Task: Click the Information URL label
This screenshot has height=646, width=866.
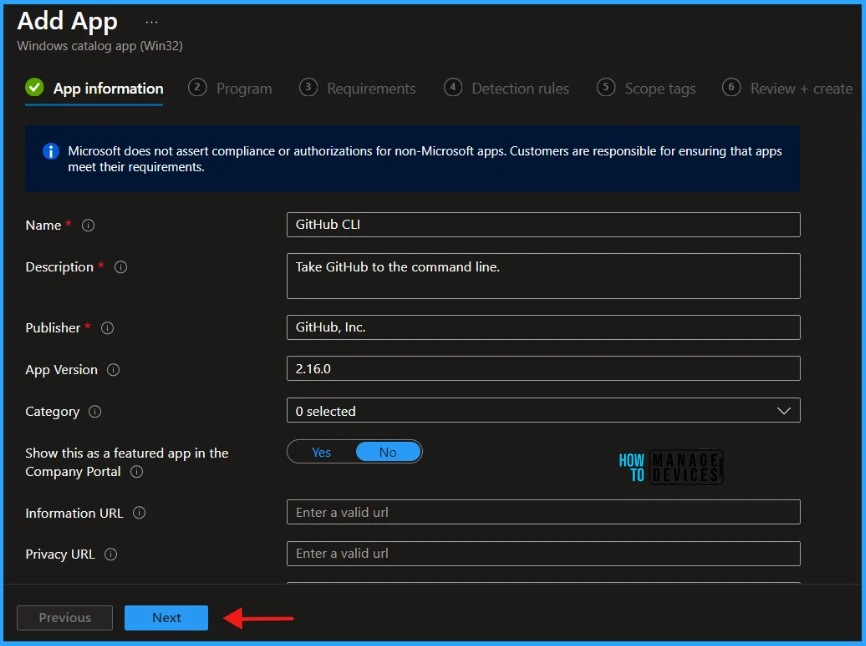Action: pos(74,513)
